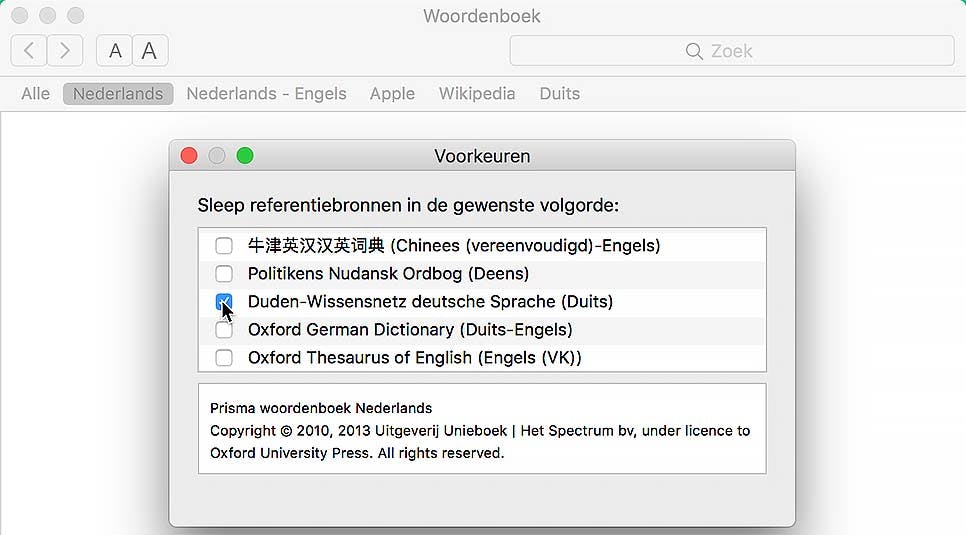Click the magnifying glass search icon
The height and width of the screenshot is (535, 966).
coord(694,51)
